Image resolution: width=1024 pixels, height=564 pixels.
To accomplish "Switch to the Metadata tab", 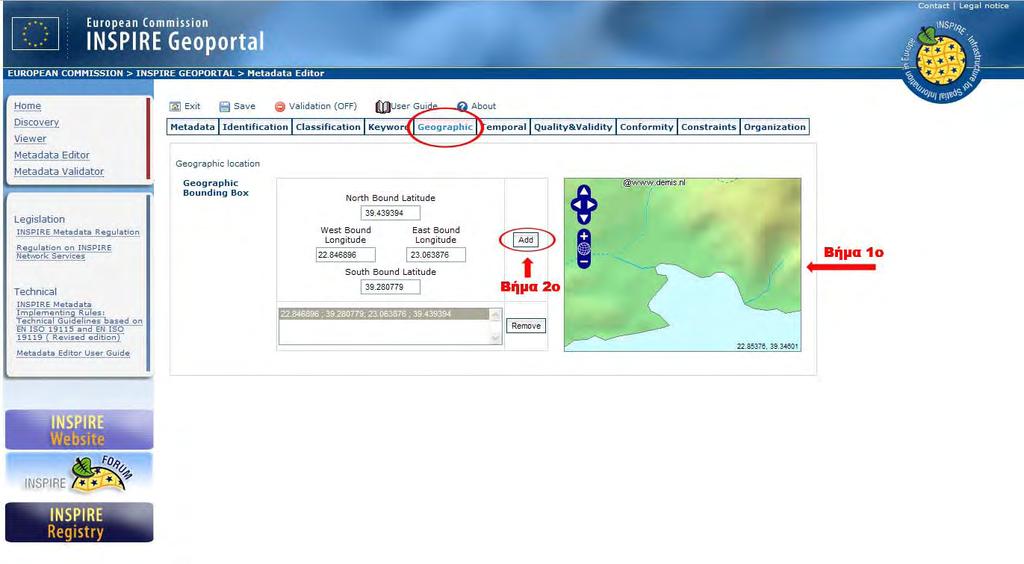I will [193, 127].
